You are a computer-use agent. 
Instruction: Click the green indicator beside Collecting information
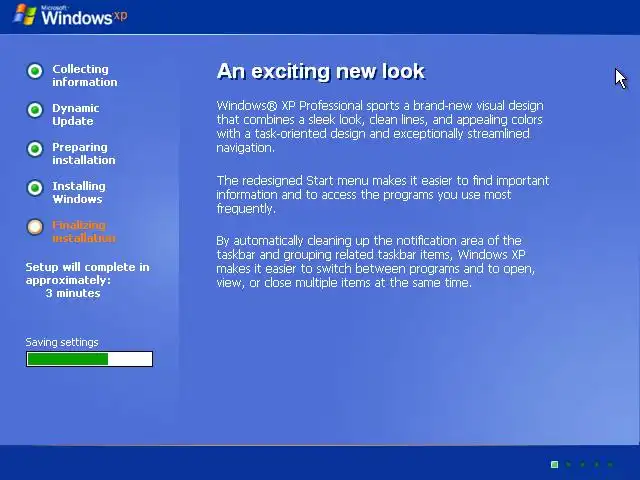click(35, 71)
